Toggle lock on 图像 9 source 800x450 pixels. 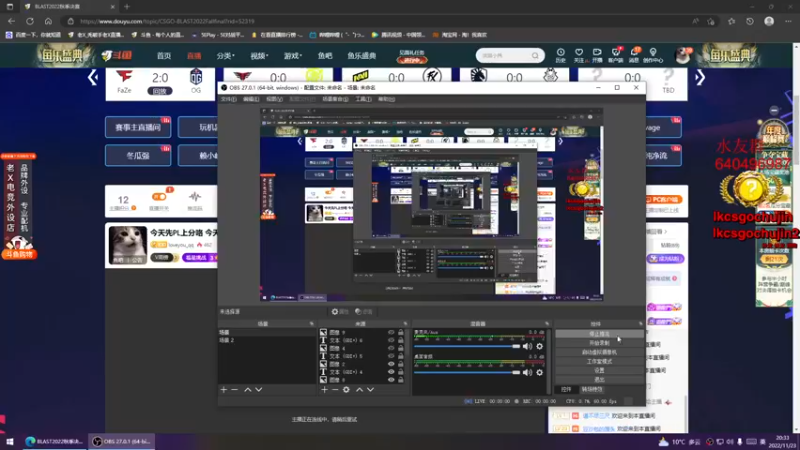pos(401,333)
